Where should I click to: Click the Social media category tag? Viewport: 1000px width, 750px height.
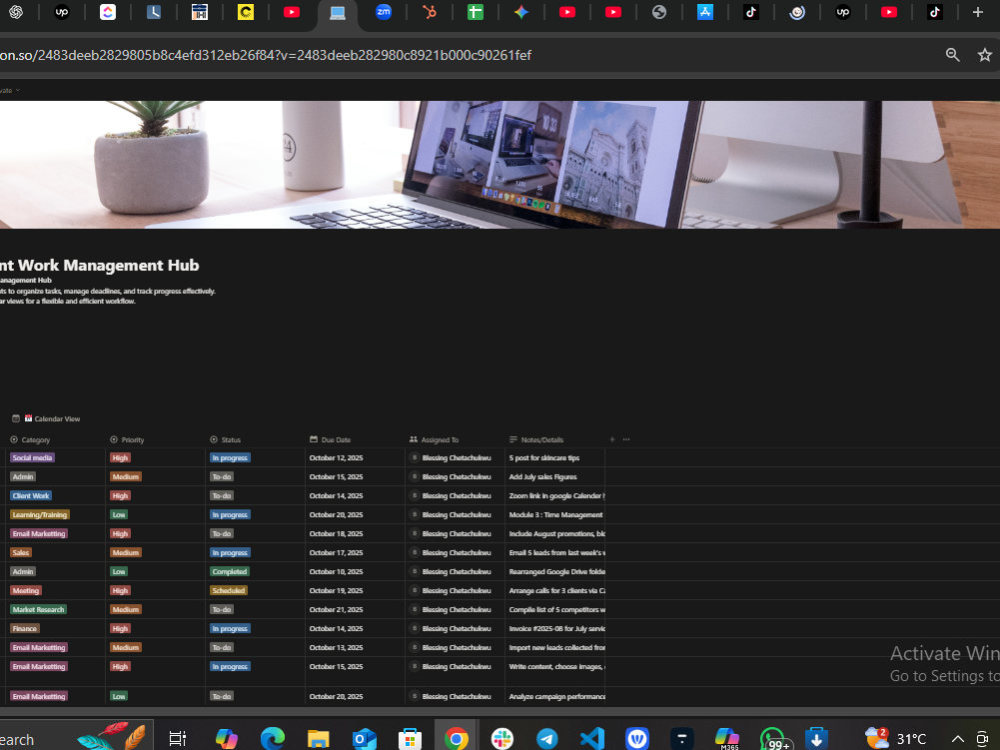(x=33, y=458)
